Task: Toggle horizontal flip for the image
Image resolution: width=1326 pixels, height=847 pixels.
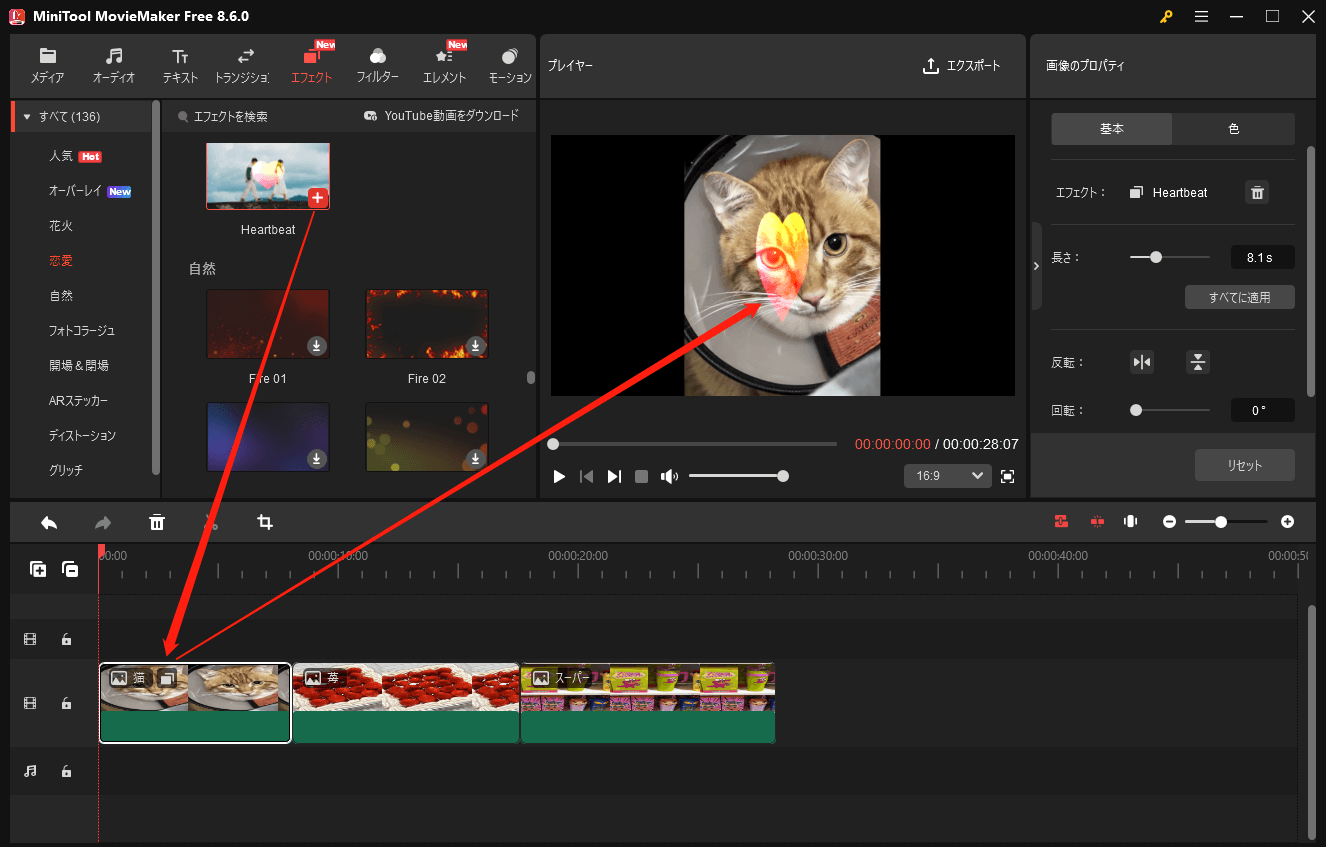Action: pyautogui.click(x=1142, y=362)
